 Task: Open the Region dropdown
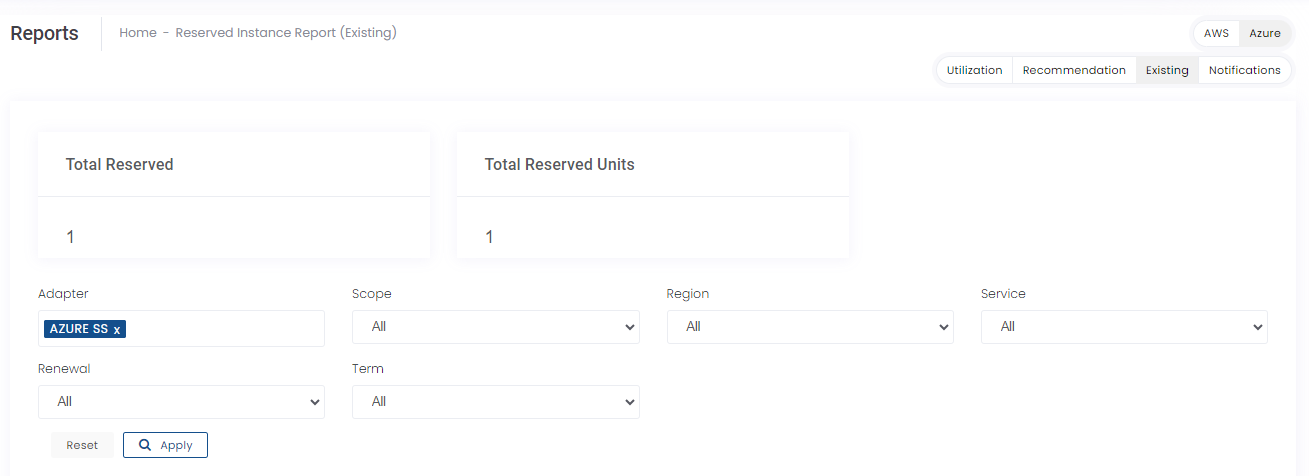coord(810,327)
